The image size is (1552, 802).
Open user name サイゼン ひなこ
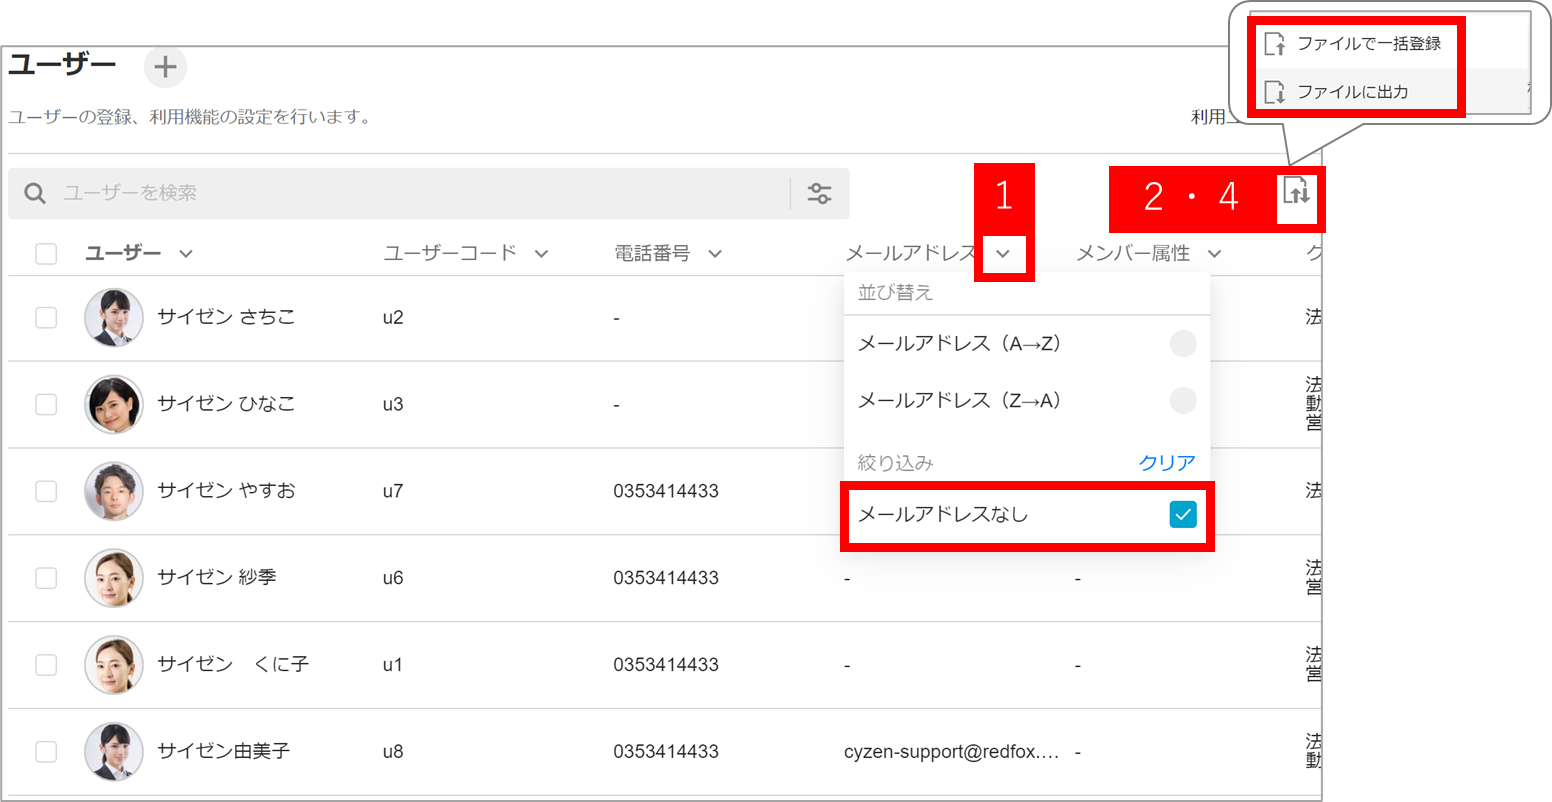coord(226,404)
